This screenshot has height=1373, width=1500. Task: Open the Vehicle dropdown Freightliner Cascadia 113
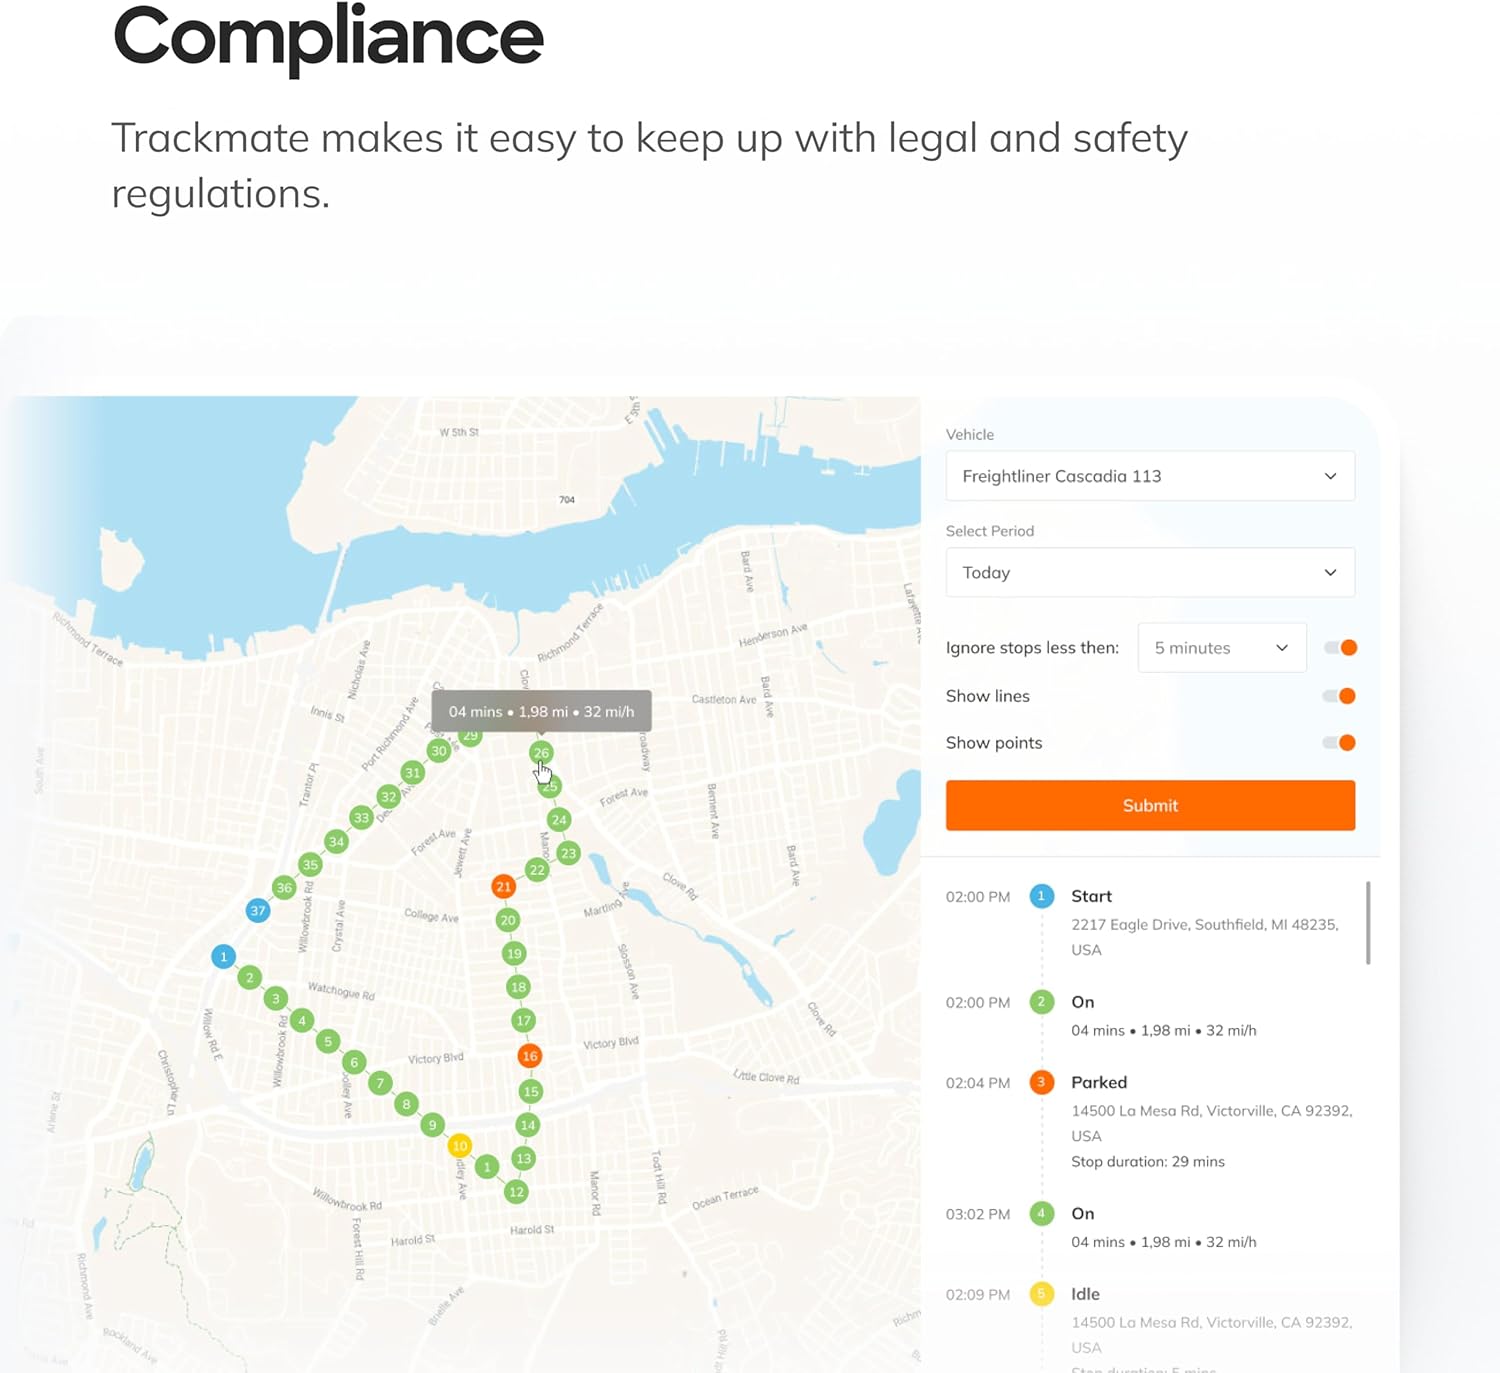pos(1150,476)
